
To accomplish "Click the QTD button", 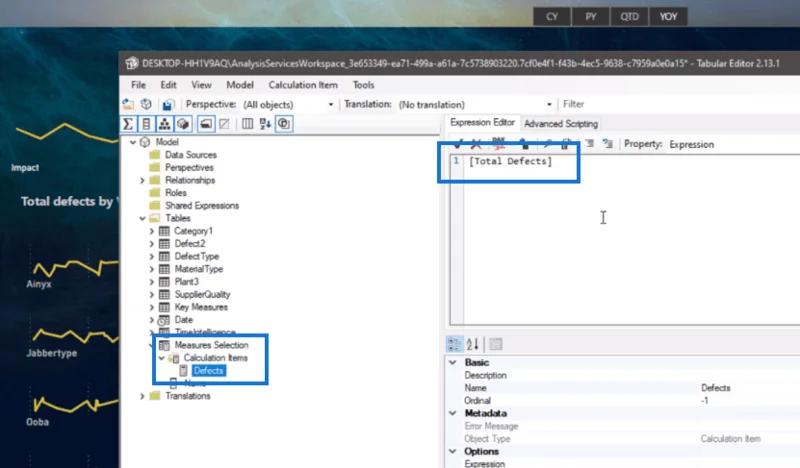I will pyautogui.click(x=630, y=17).
